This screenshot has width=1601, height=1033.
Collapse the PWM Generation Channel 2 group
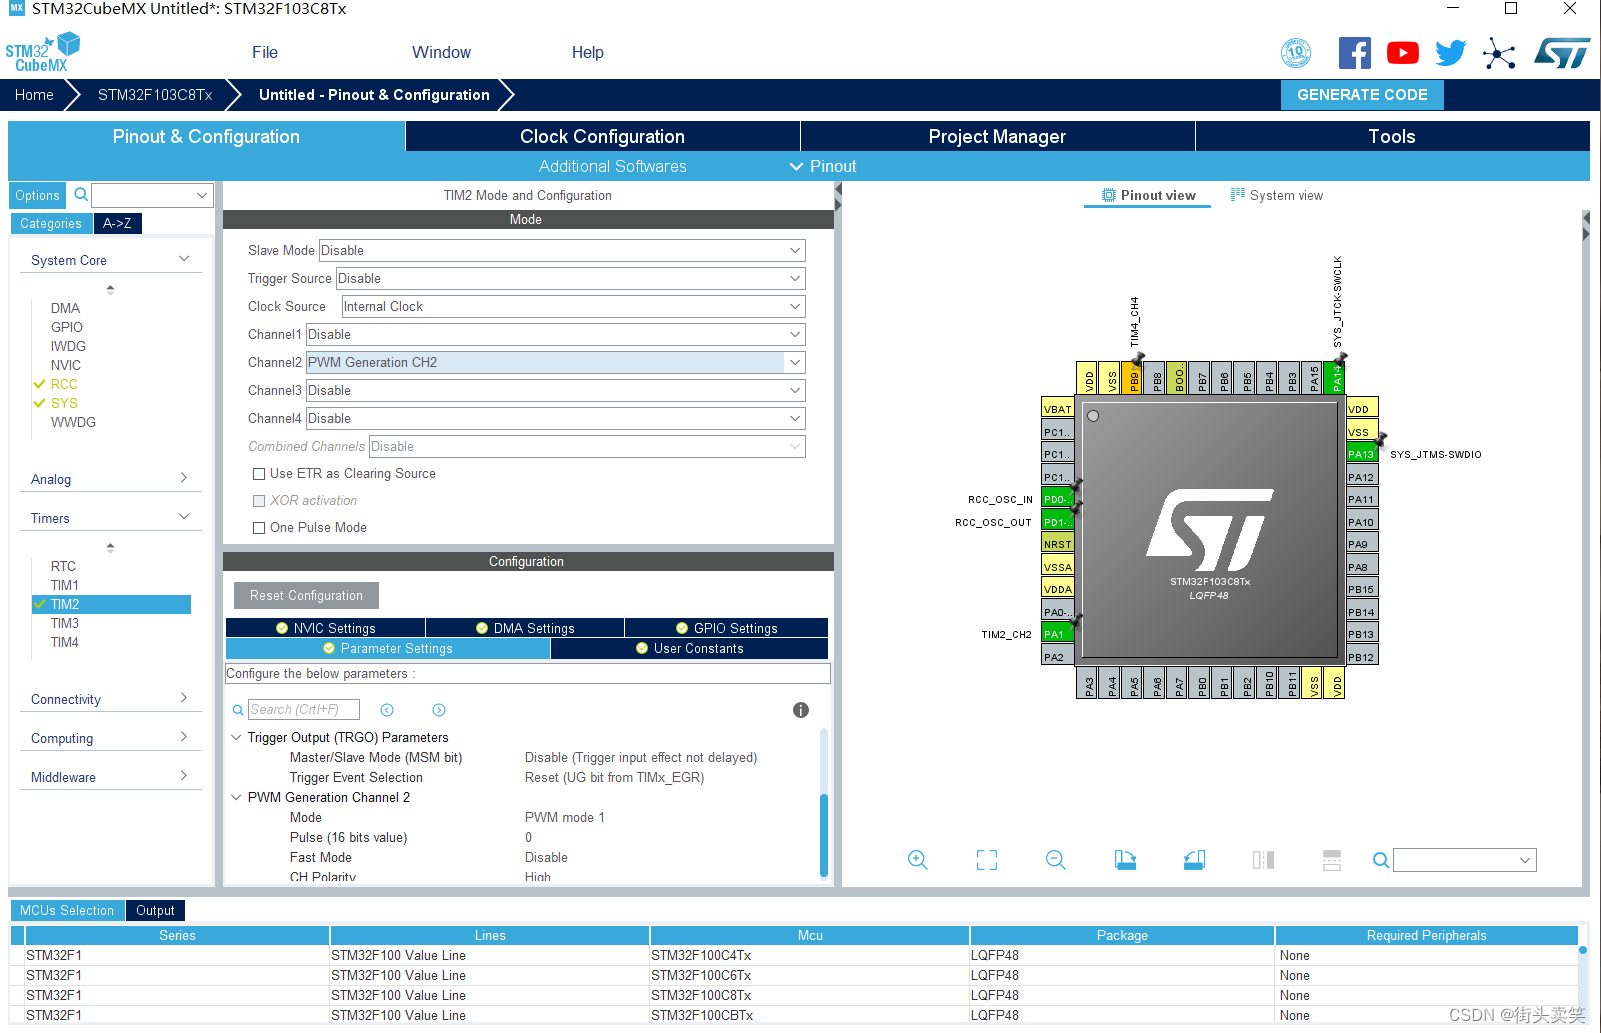[236, 797]
